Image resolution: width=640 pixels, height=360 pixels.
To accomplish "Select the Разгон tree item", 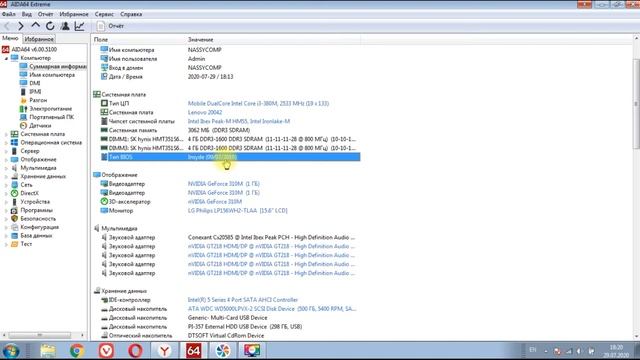I will pos(38,100).
